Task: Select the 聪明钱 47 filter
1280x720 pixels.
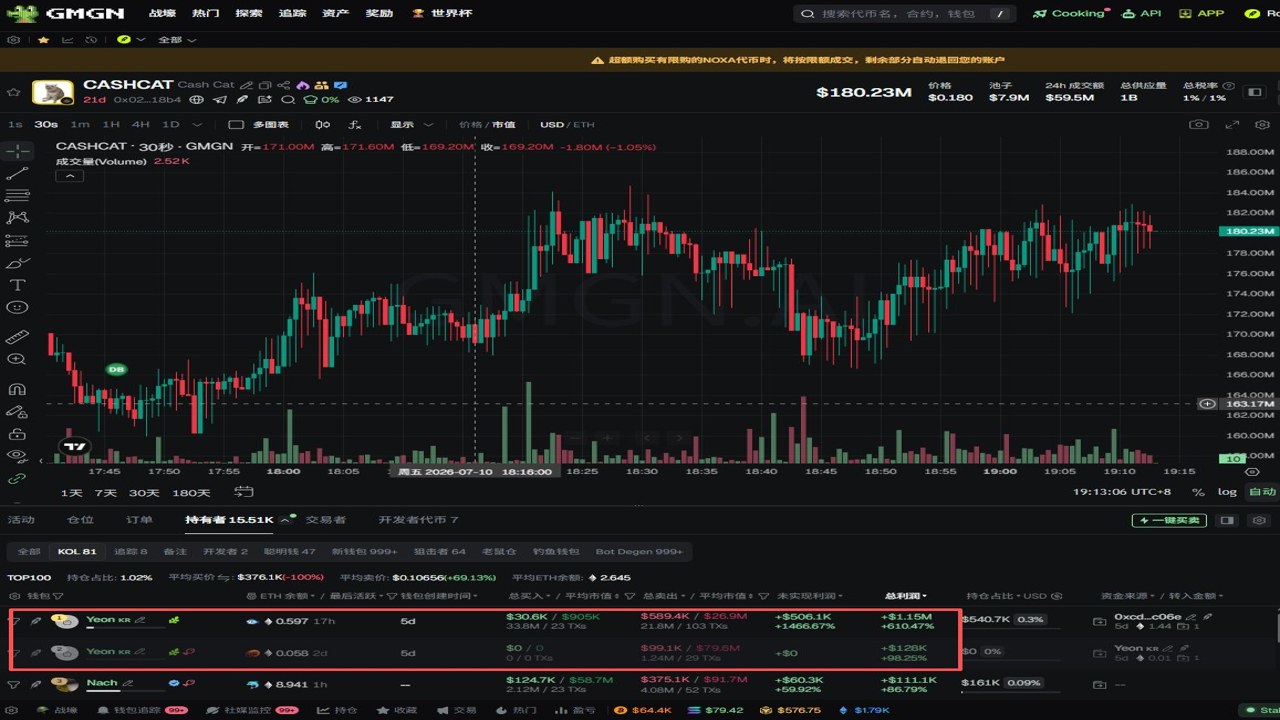Action: click(x=289, y=551)
